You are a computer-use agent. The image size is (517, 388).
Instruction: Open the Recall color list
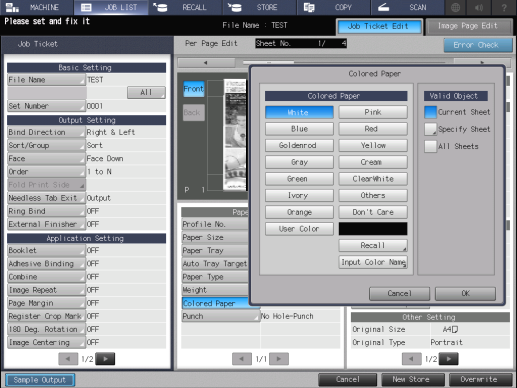point(373,246)
